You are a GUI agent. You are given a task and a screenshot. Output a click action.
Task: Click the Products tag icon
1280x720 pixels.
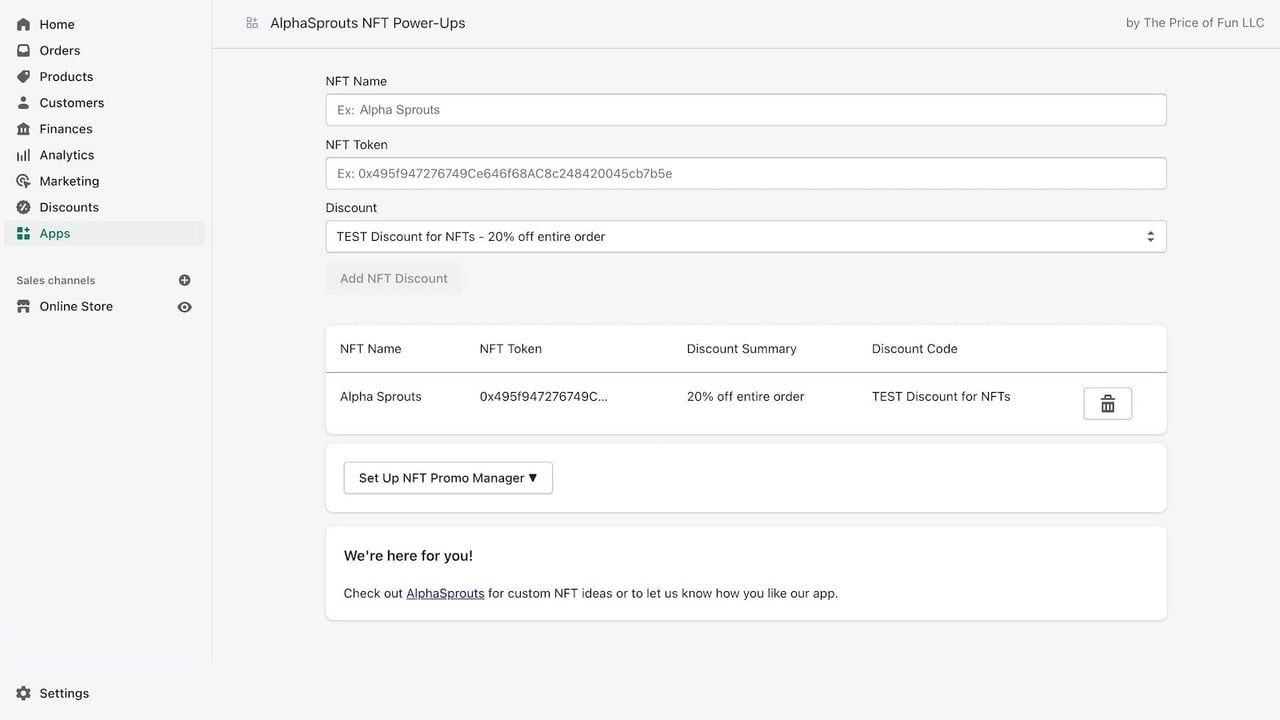pyautogui.click(x=23, y=76)
